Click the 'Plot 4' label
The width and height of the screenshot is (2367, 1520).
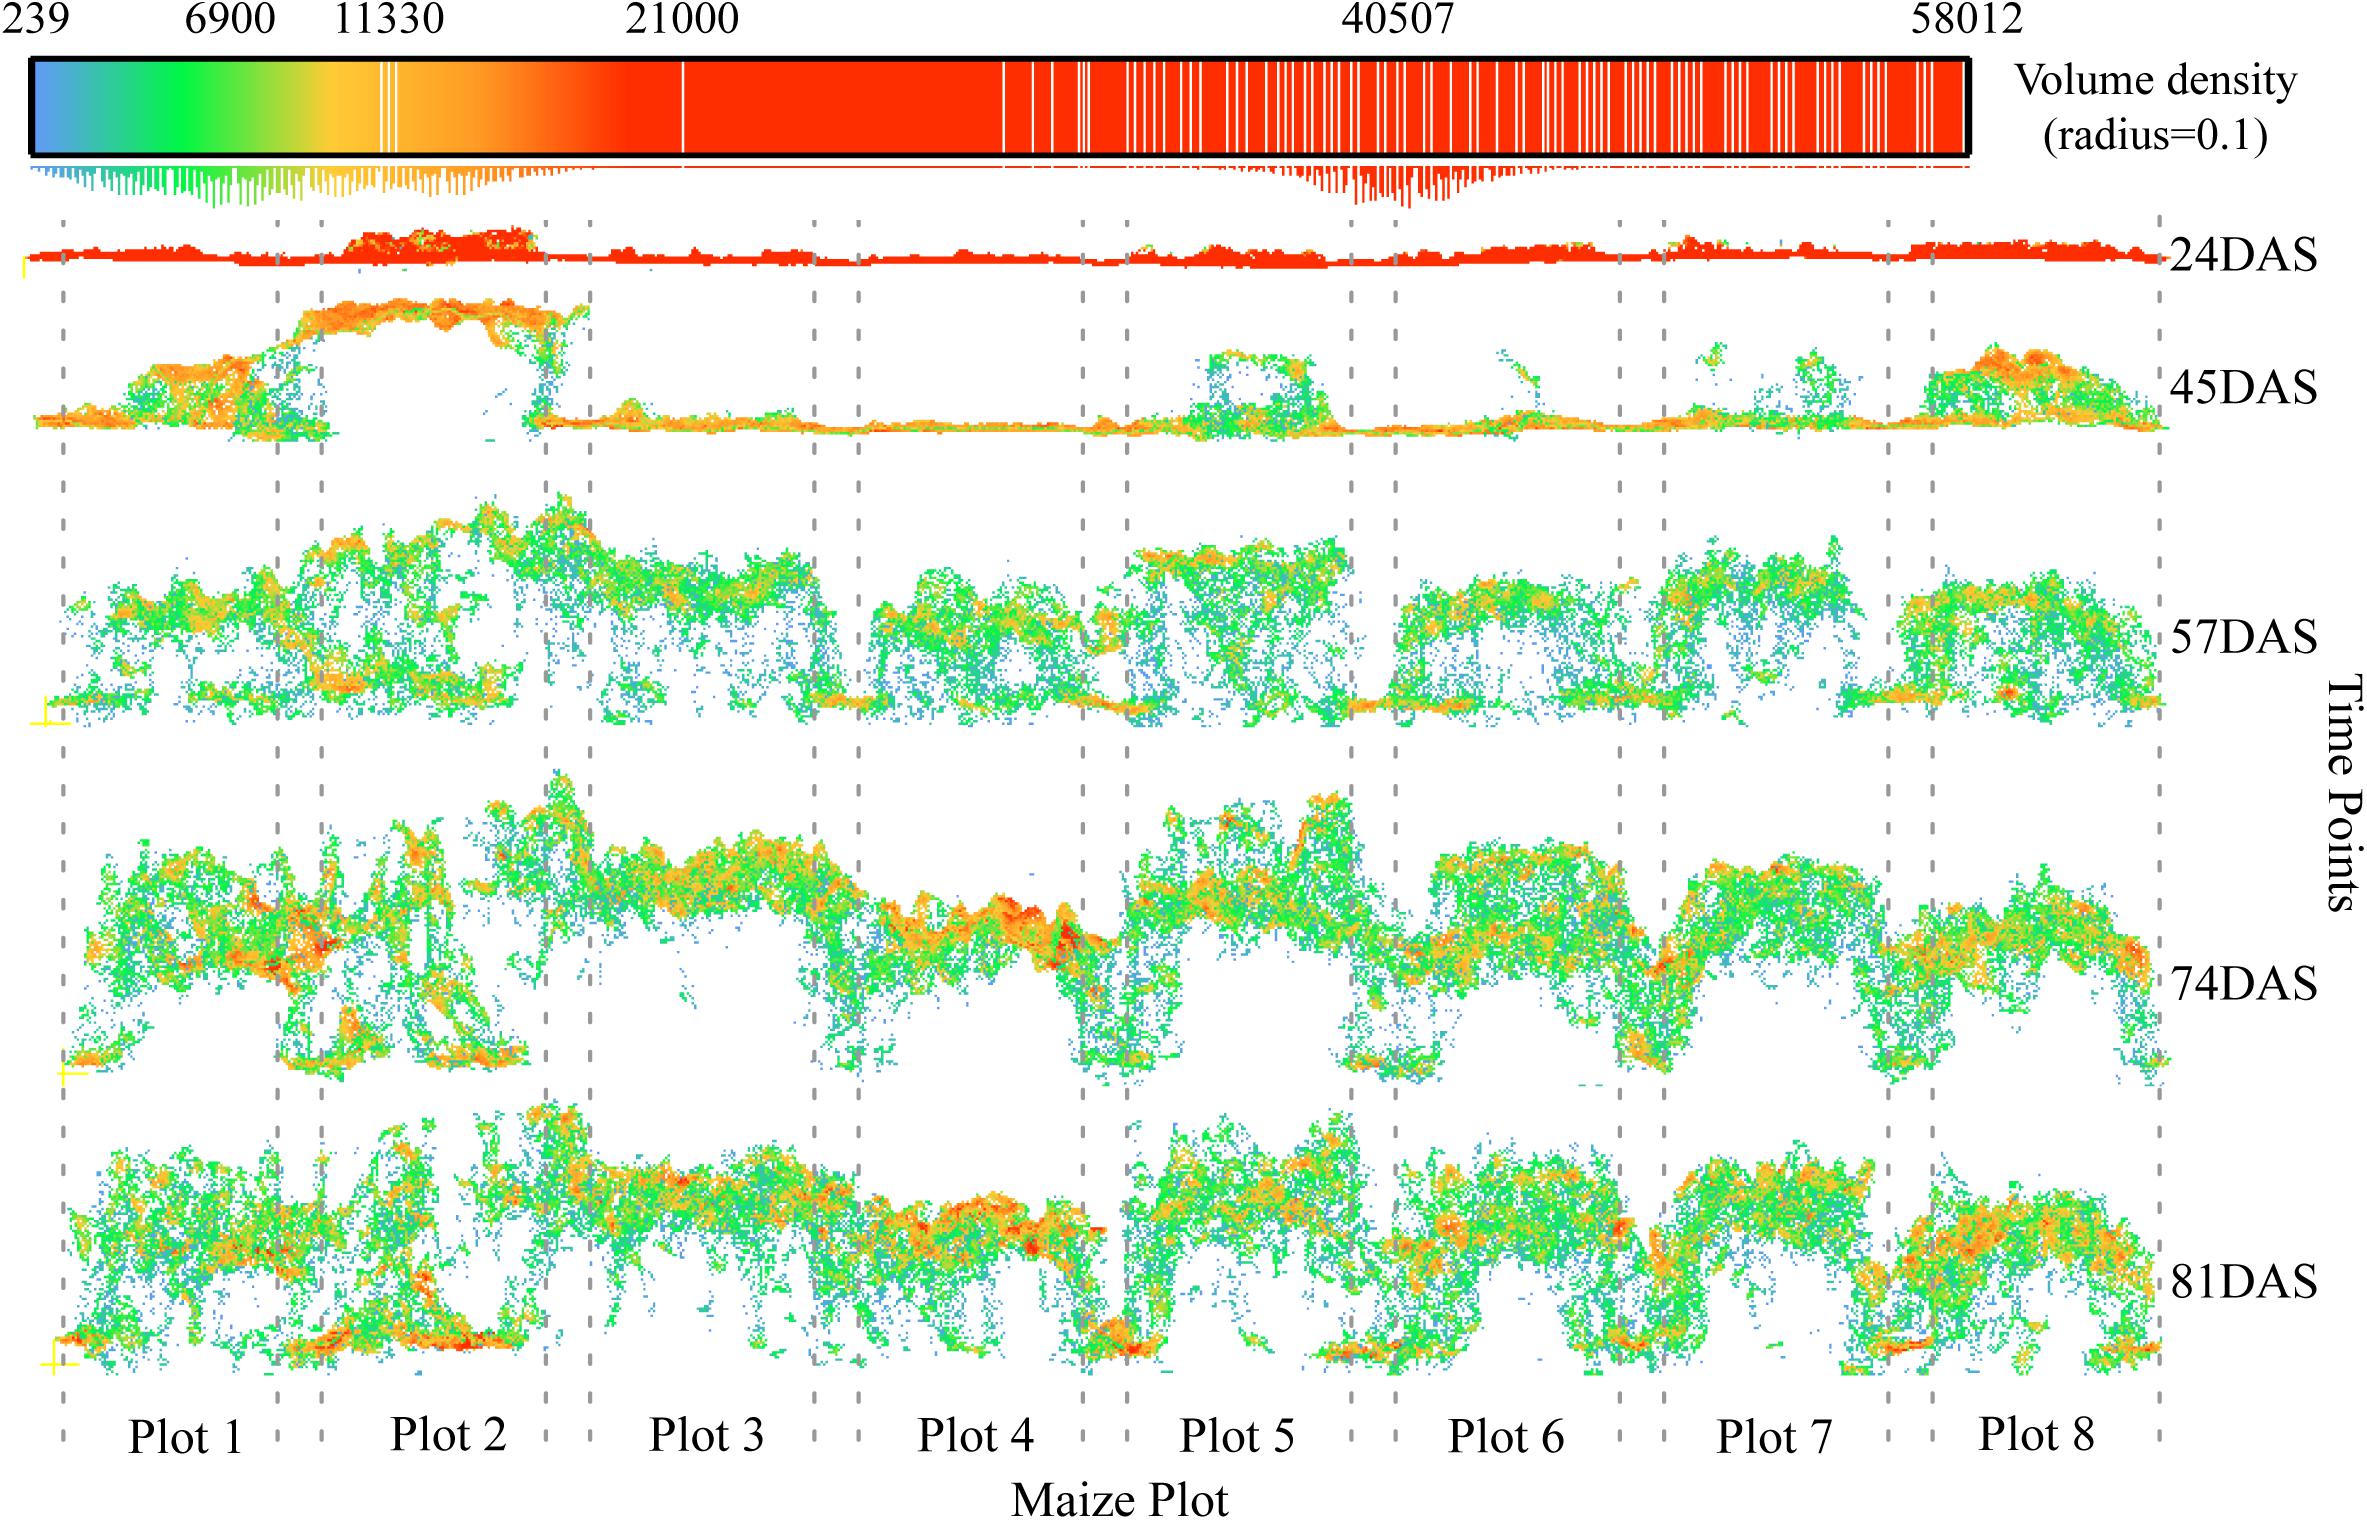point(975,1436)
